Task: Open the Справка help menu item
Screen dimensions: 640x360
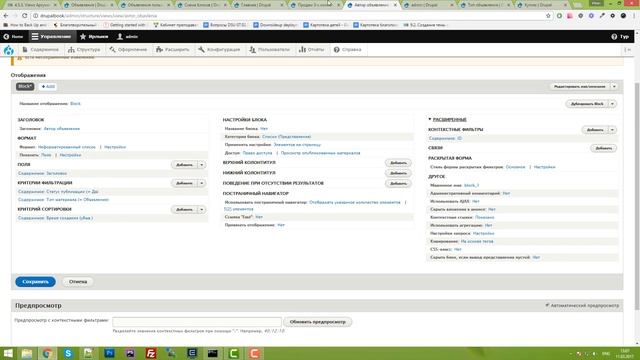Action: 347,49
